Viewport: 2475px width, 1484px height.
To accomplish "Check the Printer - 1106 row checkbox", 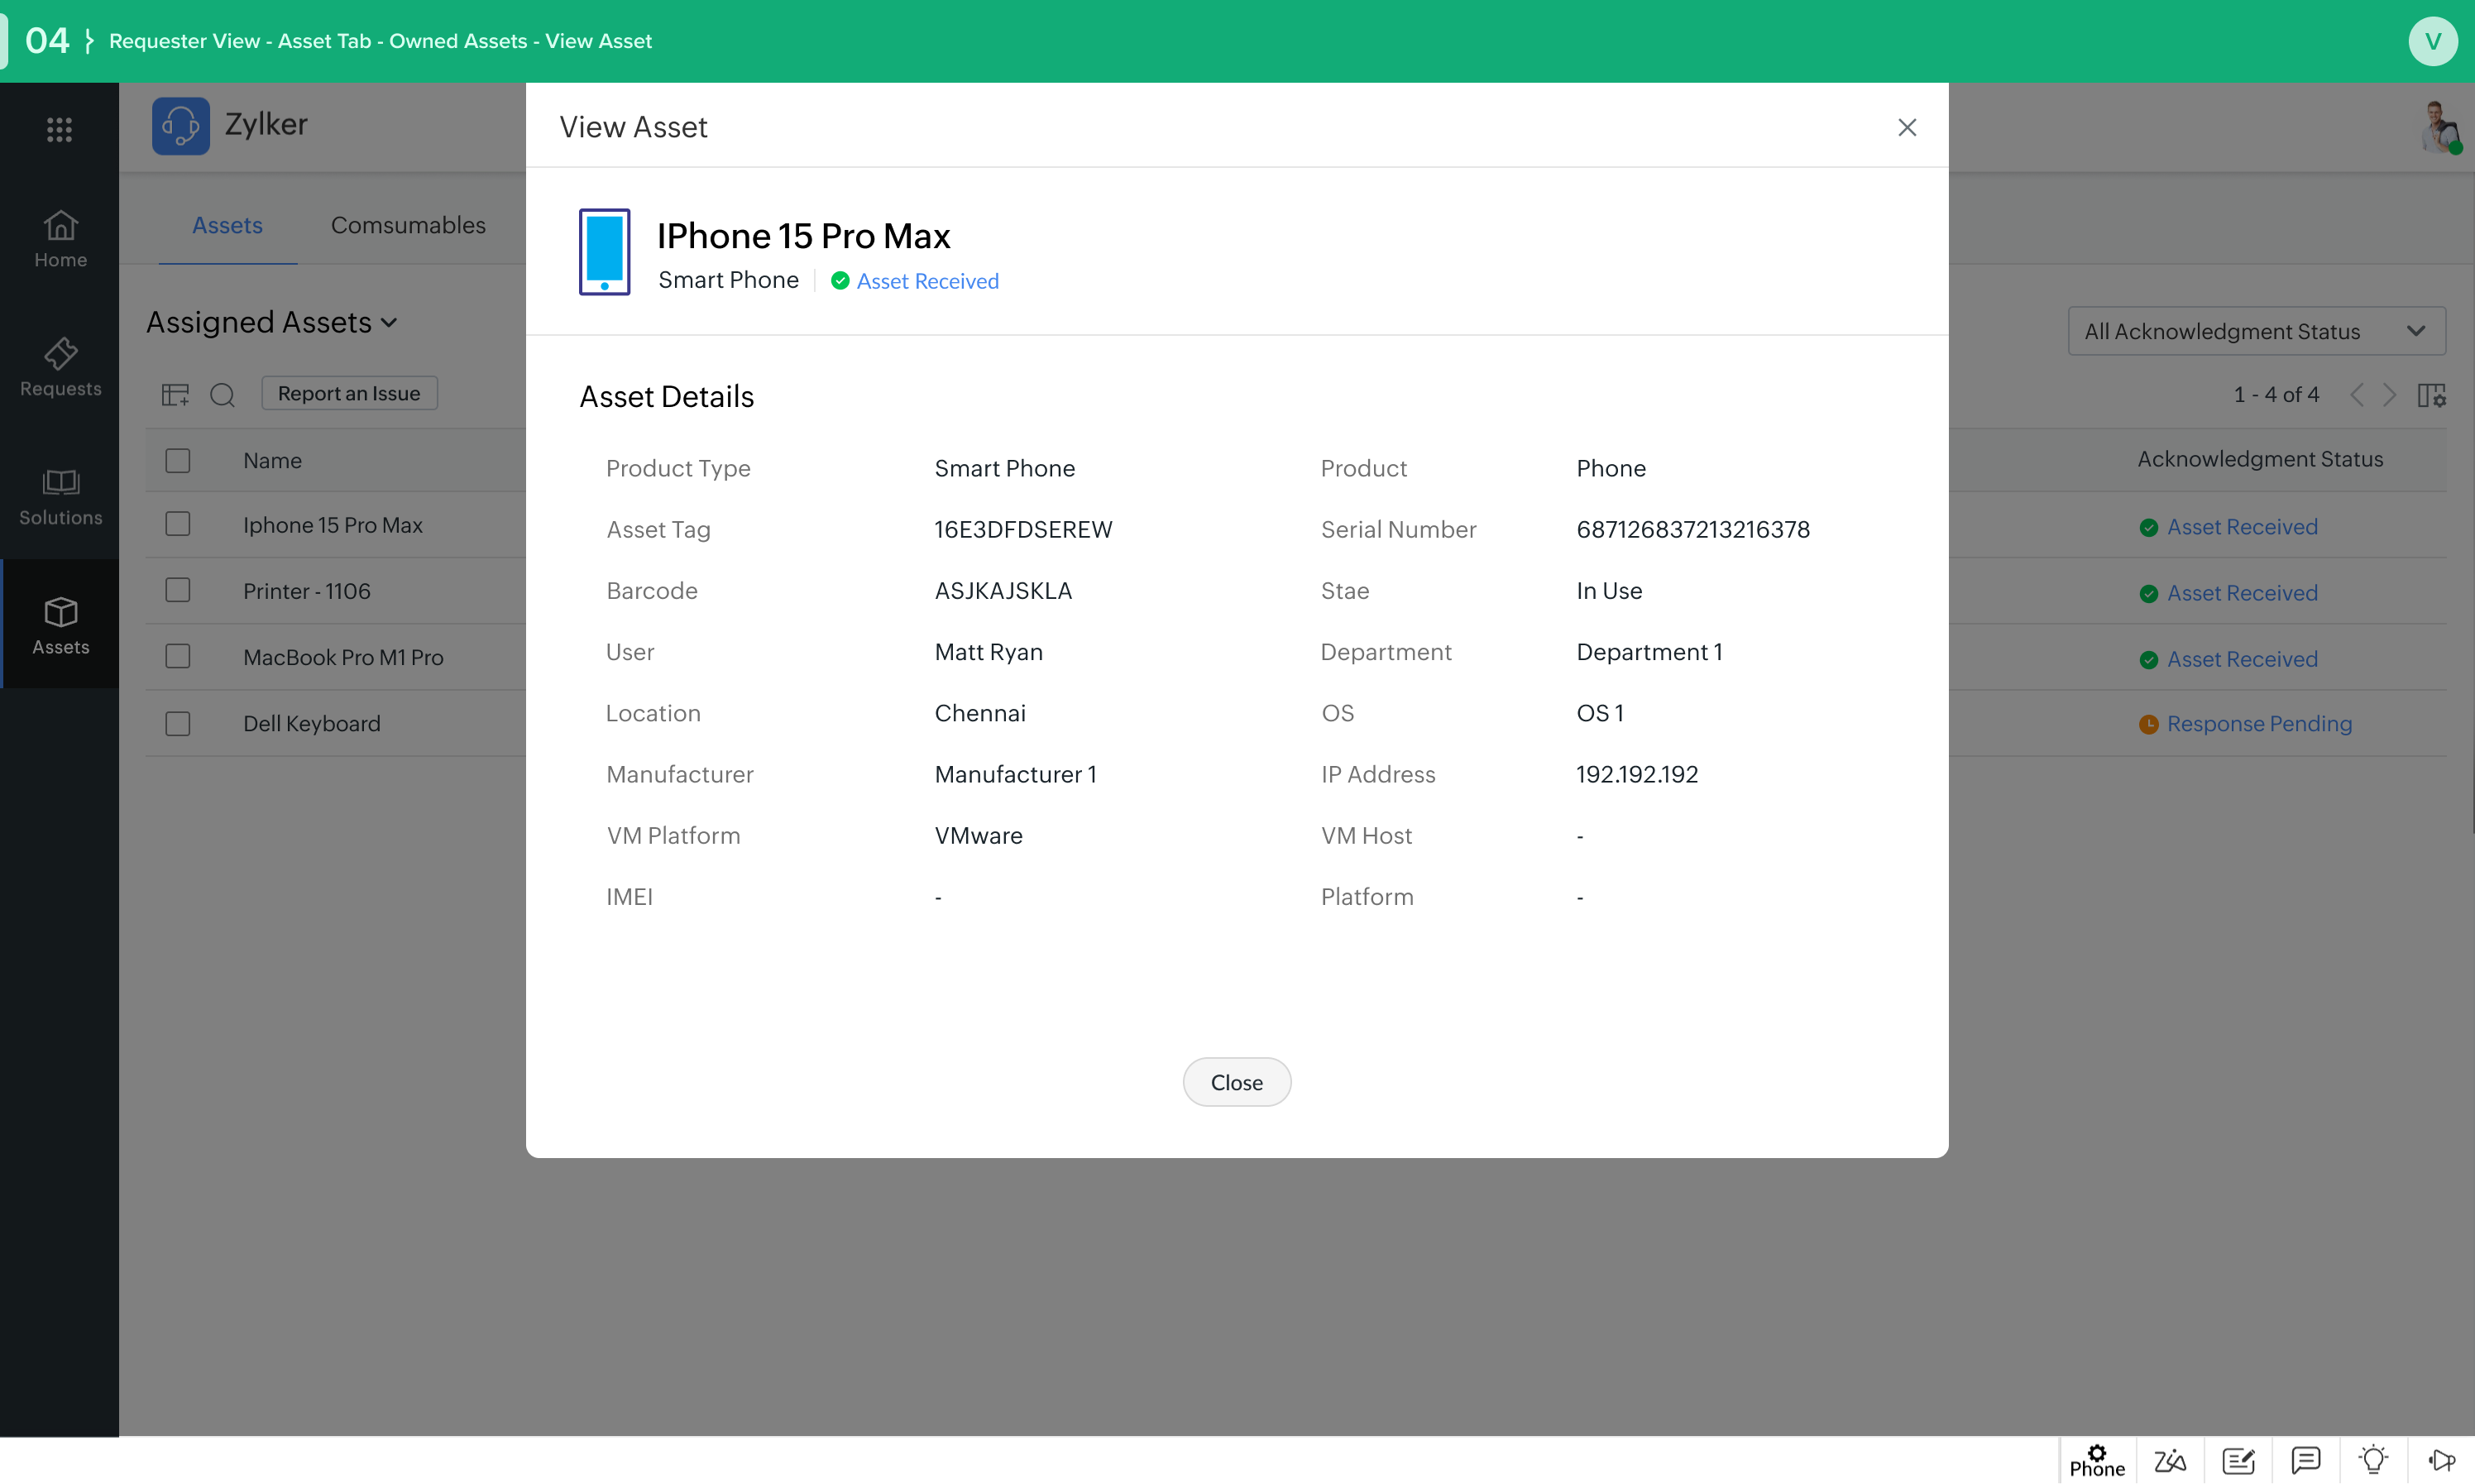I will [x=178, y=590].
